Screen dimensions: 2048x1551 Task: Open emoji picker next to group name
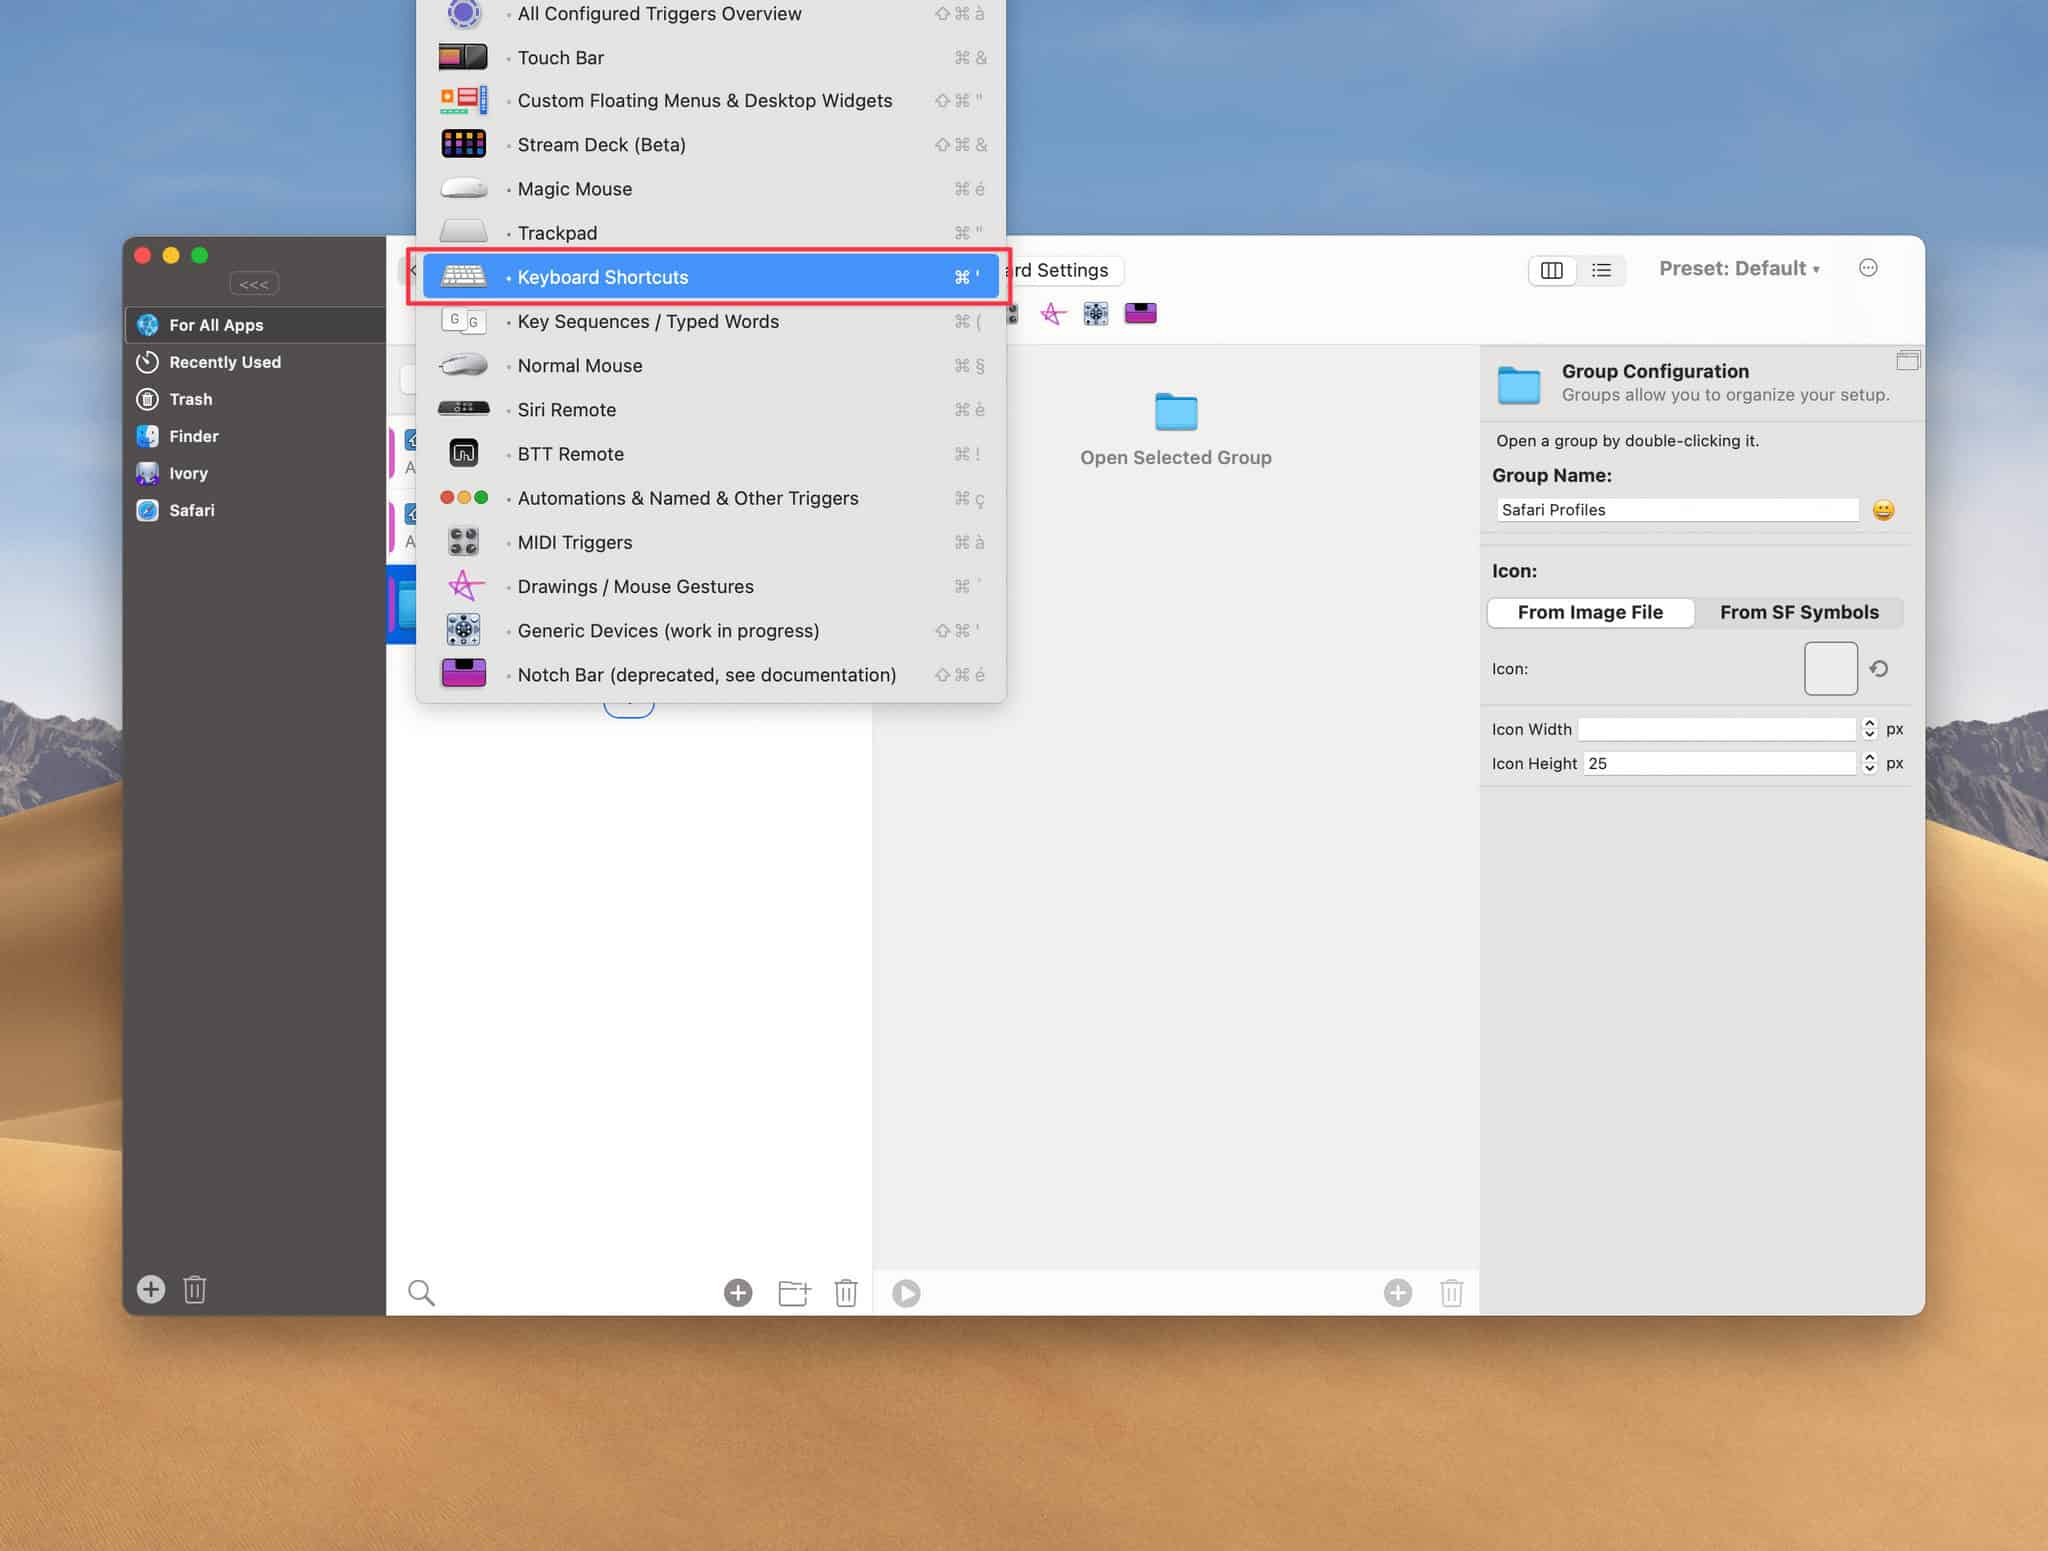point(1883,510)
